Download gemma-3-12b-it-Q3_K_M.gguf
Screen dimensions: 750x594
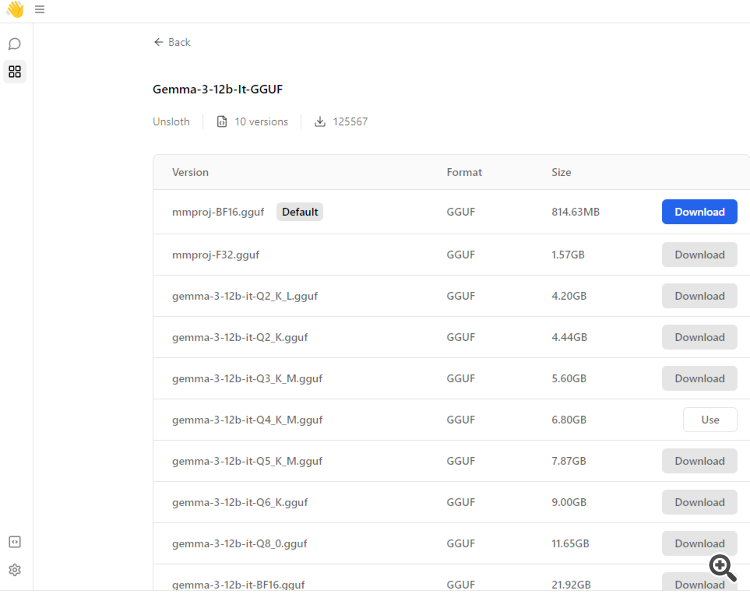[x=699, y=379]
